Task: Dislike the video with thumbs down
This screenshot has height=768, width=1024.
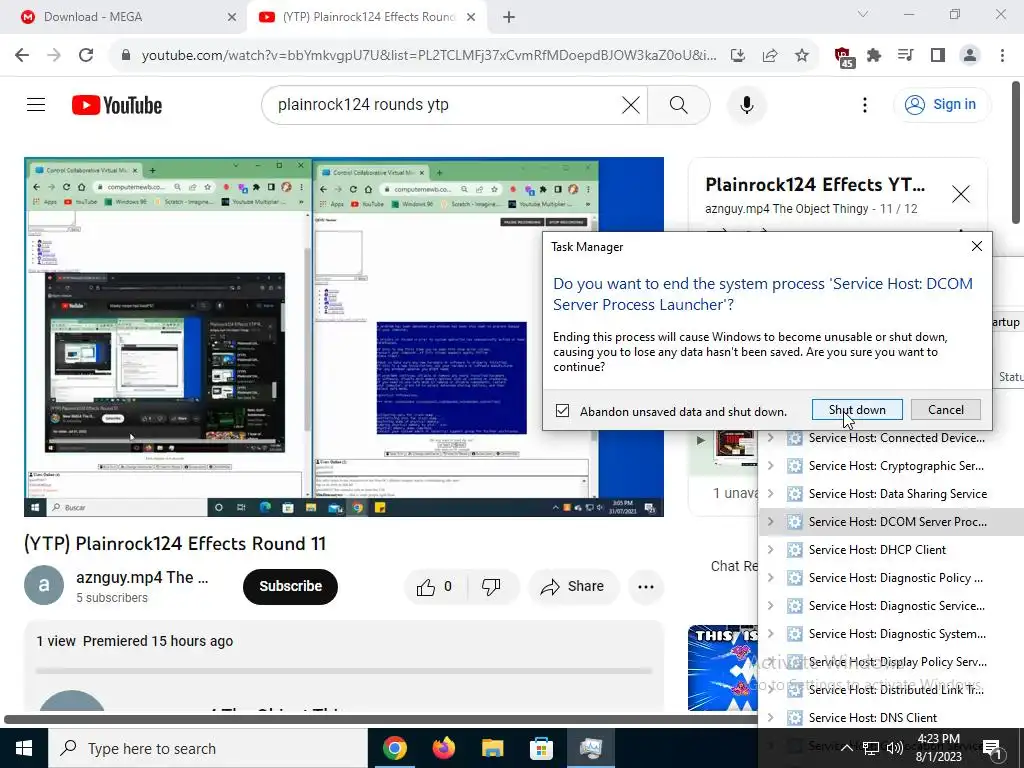Action: pos(491,586)
